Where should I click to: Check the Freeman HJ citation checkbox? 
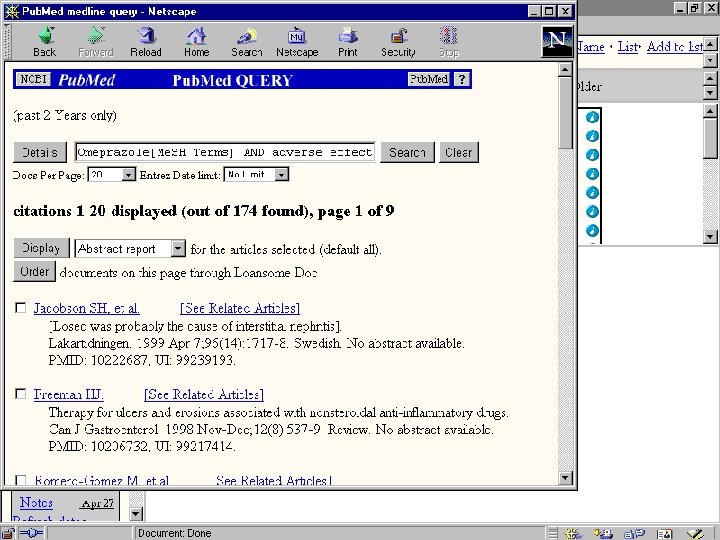tap(21, 394)
